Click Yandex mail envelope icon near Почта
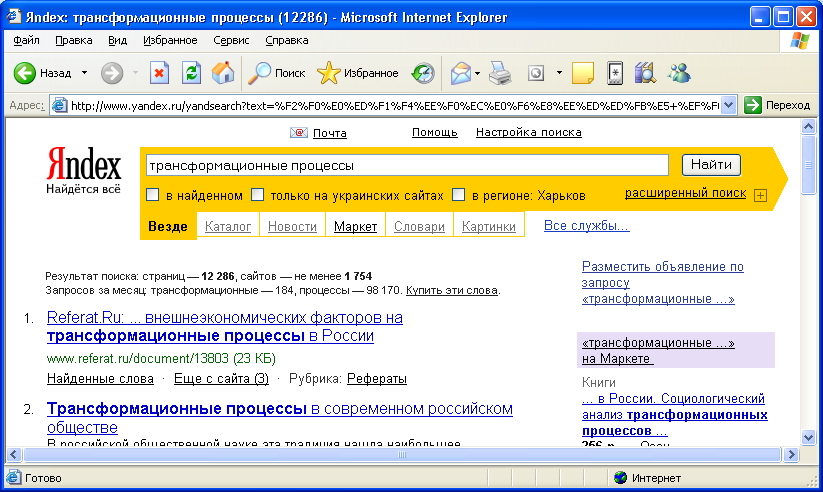Viewport: 823px width, 492px height. pyautogui.click(x=299, y=132)
